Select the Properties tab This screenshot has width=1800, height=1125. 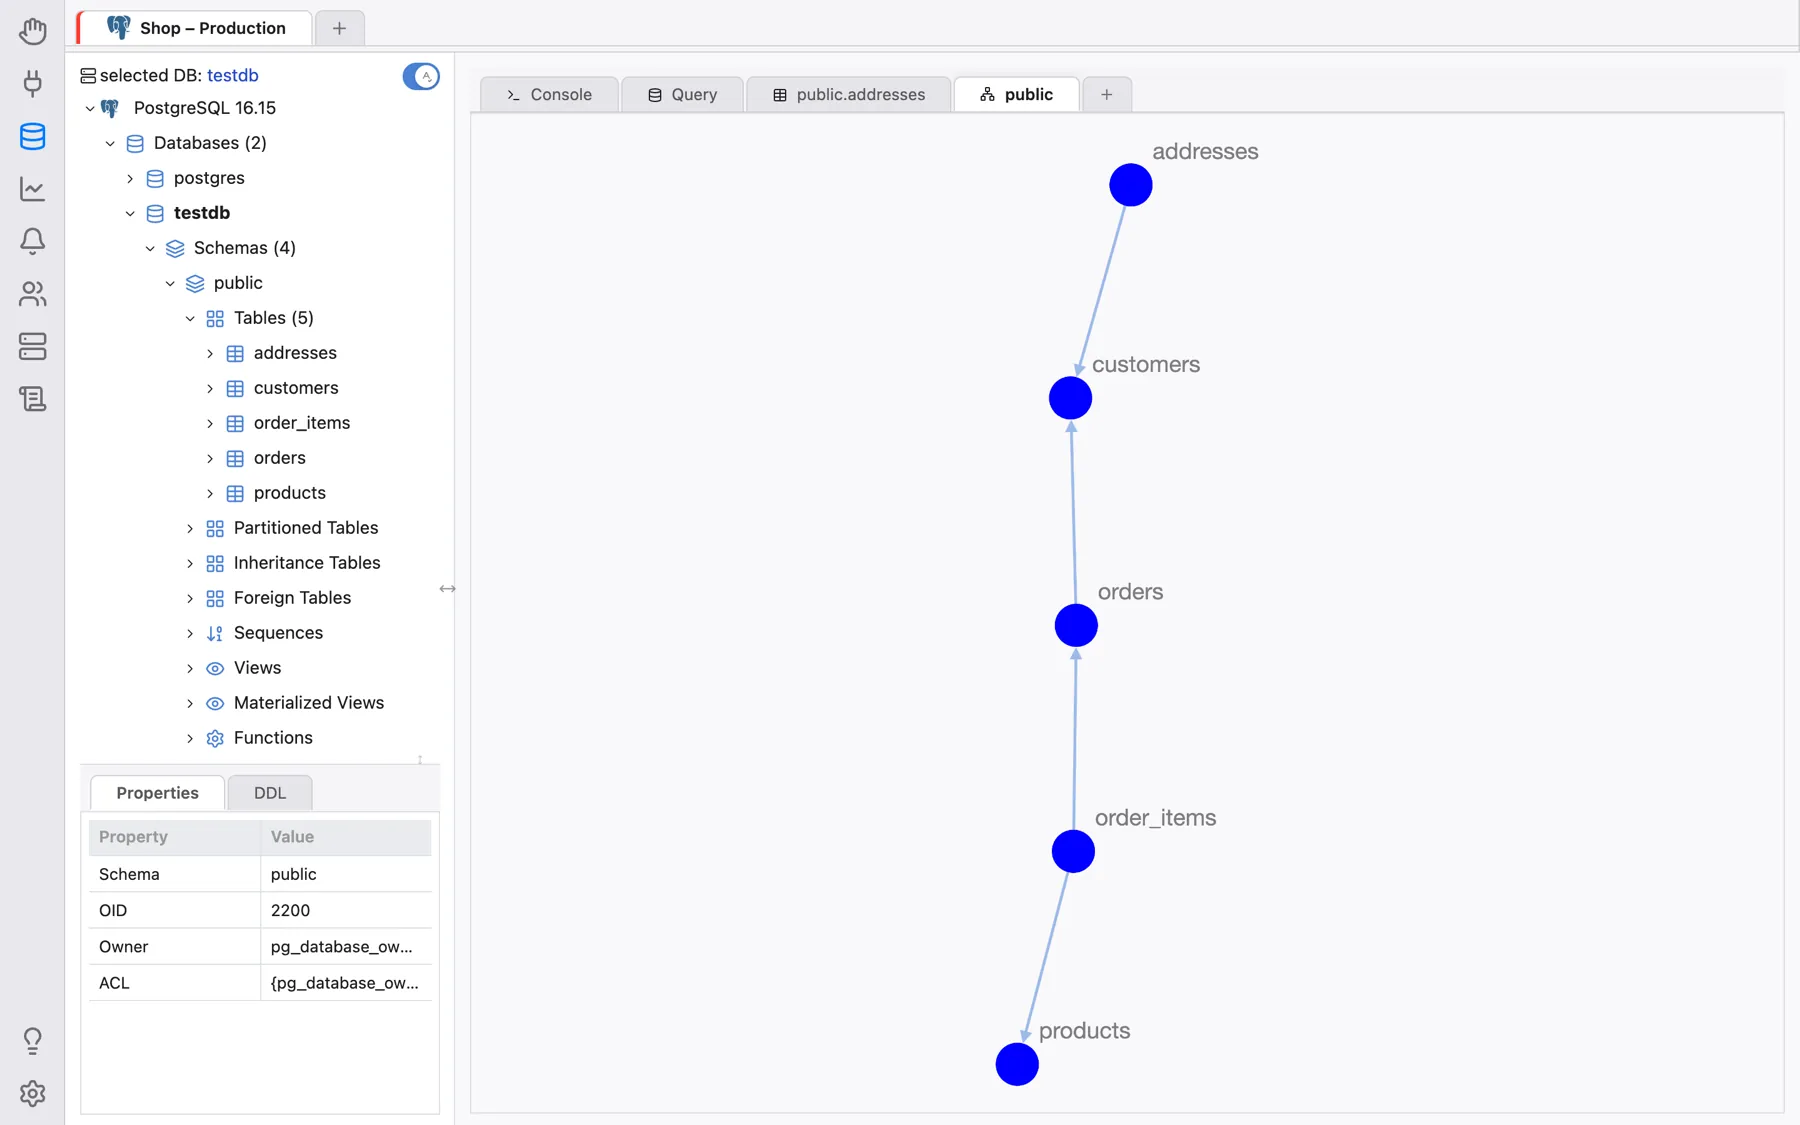pyautogui.click(x=157, y=792)
